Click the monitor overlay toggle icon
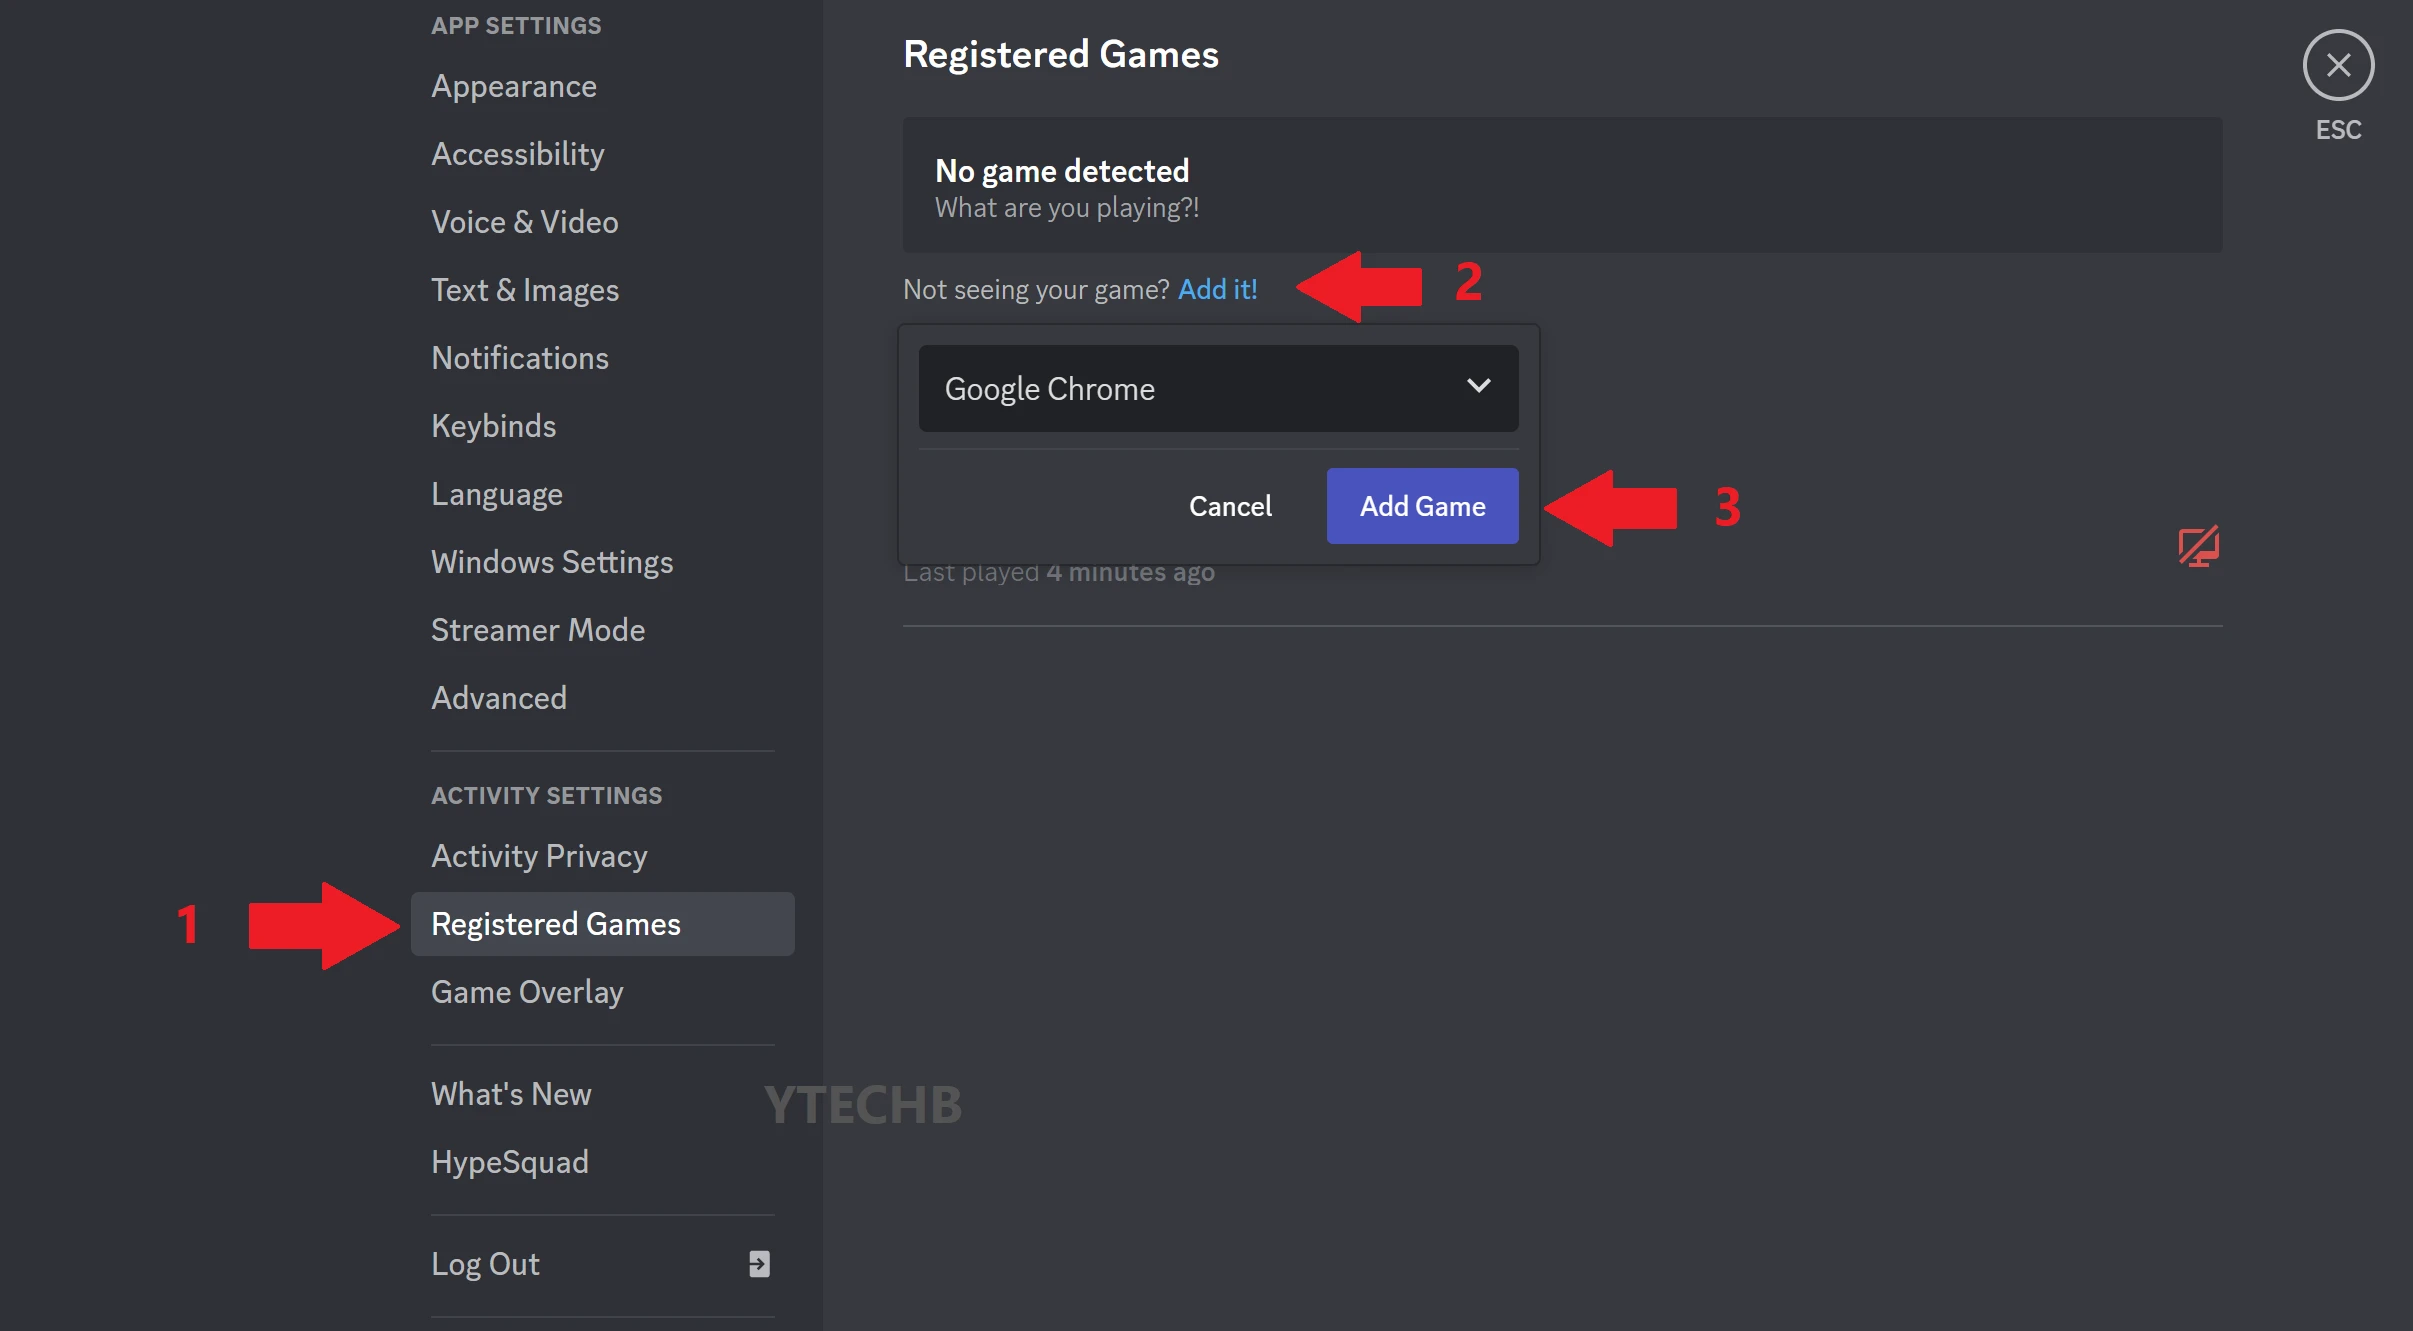Screen dimensions: 2413x1331 pyautogui.click(x=2196, y=546)
